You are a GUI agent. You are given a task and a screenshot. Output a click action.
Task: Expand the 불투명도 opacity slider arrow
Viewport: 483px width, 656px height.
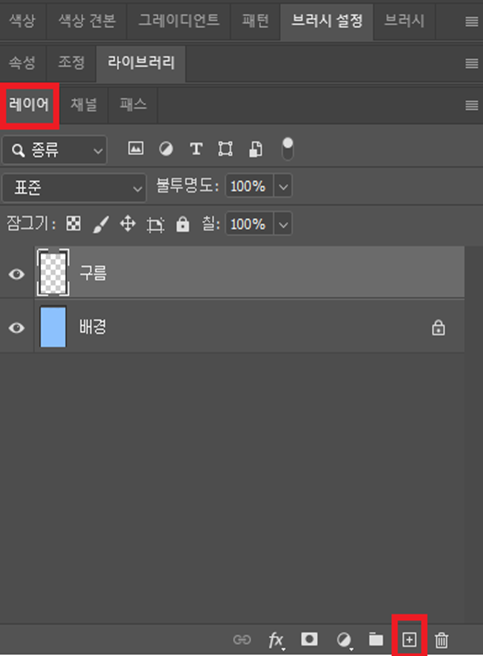coord(283,186)
